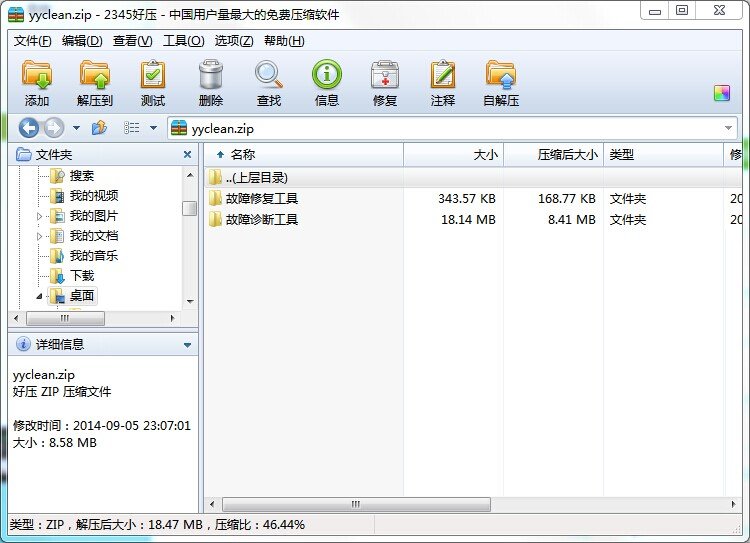
Task: Open the 工具(O) menu
Action: [x=183, y=41]
